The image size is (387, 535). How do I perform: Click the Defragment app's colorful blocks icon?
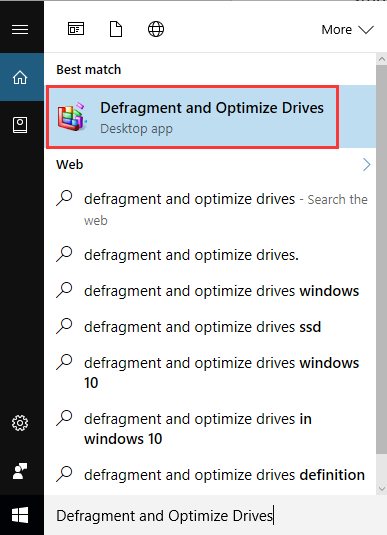(72, 117)
